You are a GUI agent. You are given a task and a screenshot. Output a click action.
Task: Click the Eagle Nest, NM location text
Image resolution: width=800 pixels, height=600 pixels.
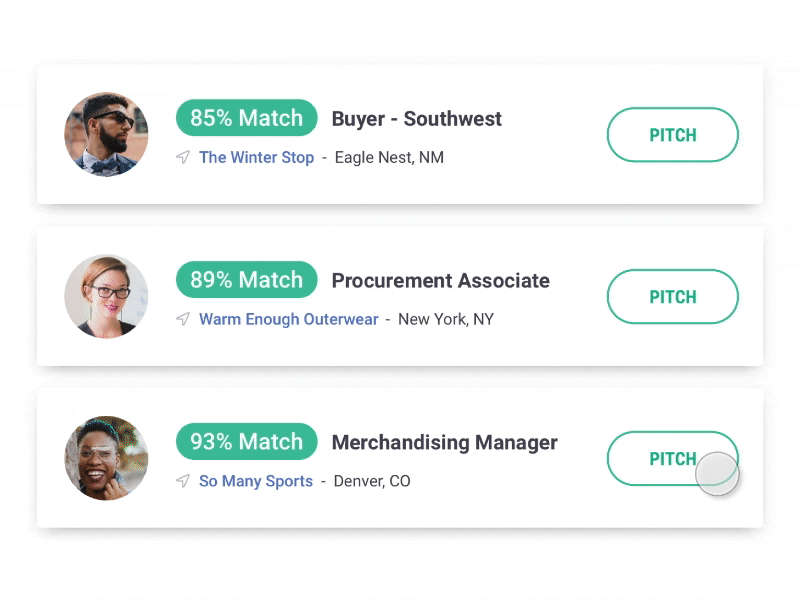coord(389,157)
